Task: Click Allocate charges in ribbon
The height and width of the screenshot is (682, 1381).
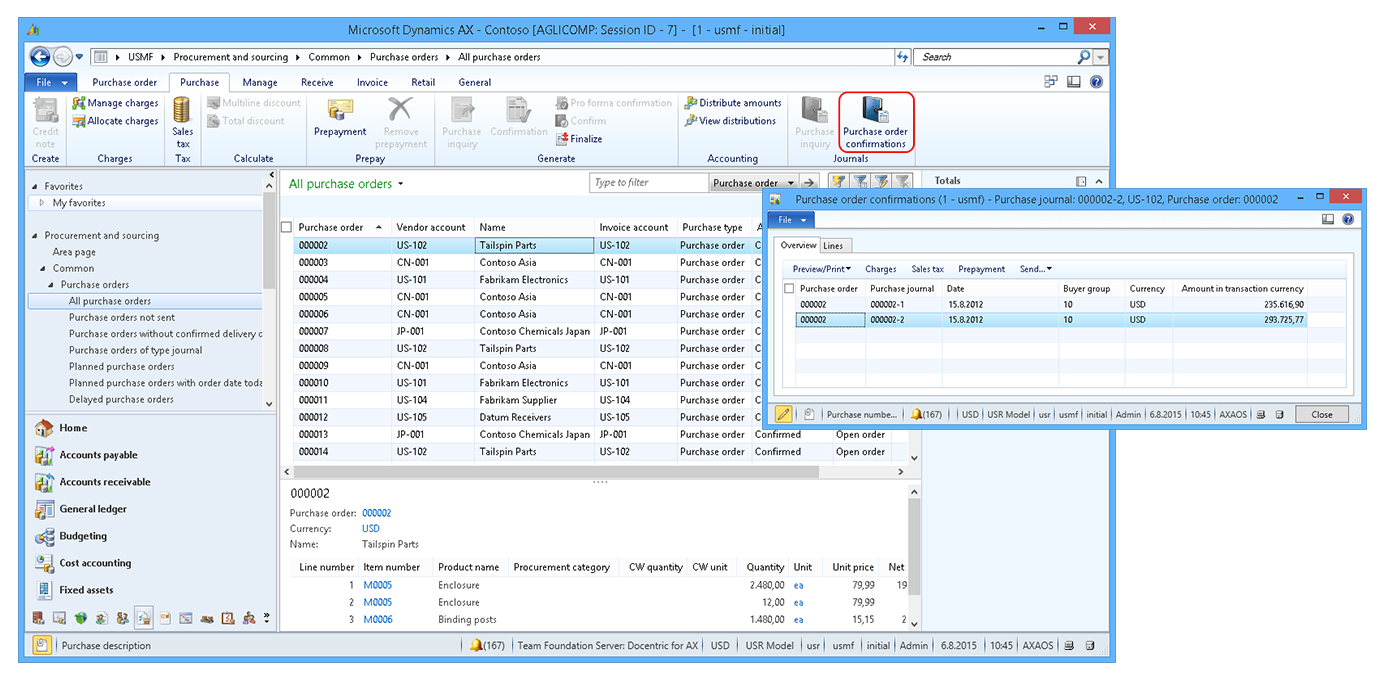Action: pyautogui.click(x=115, y=121)
